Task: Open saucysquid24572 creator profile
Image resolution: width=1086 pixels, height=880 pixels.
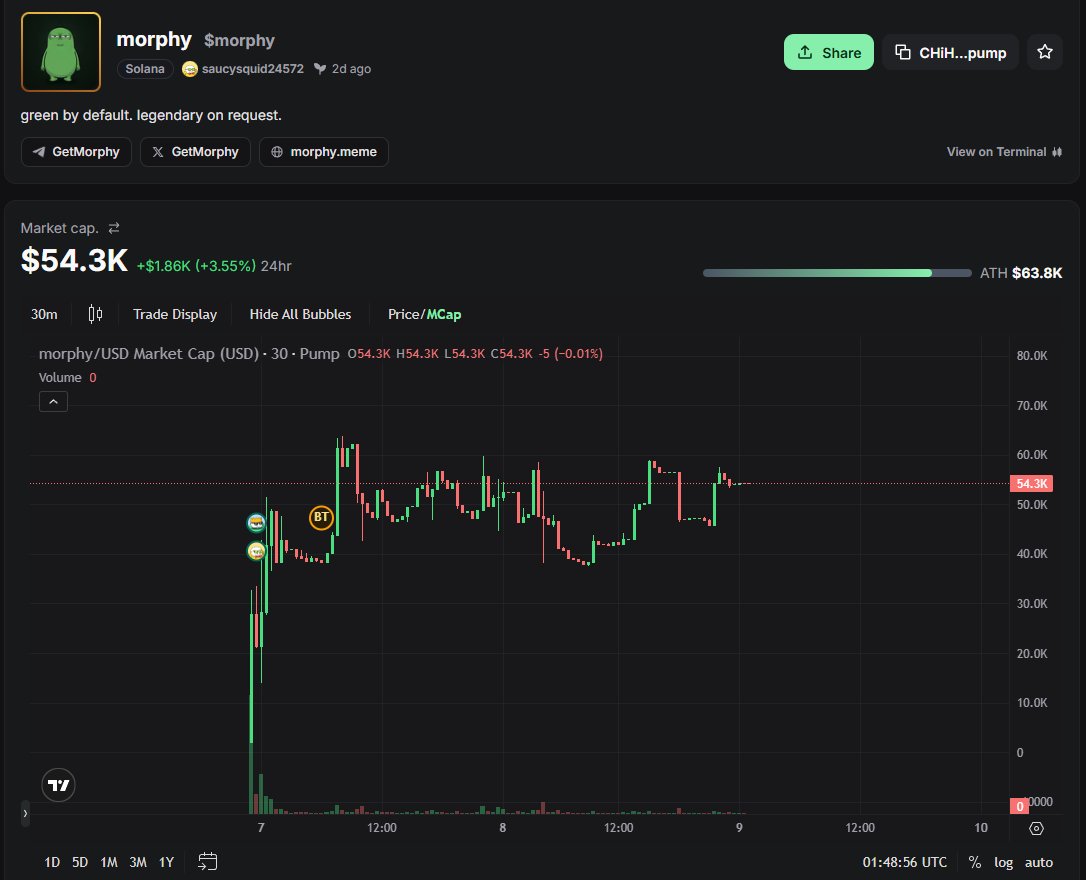Action: point(243,69)
